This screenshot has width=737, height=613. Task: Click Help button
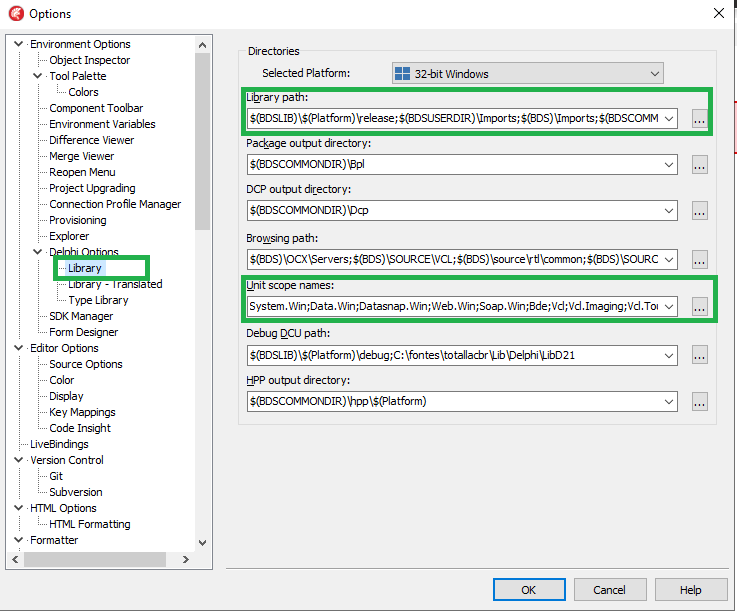[x=691, y=589]
